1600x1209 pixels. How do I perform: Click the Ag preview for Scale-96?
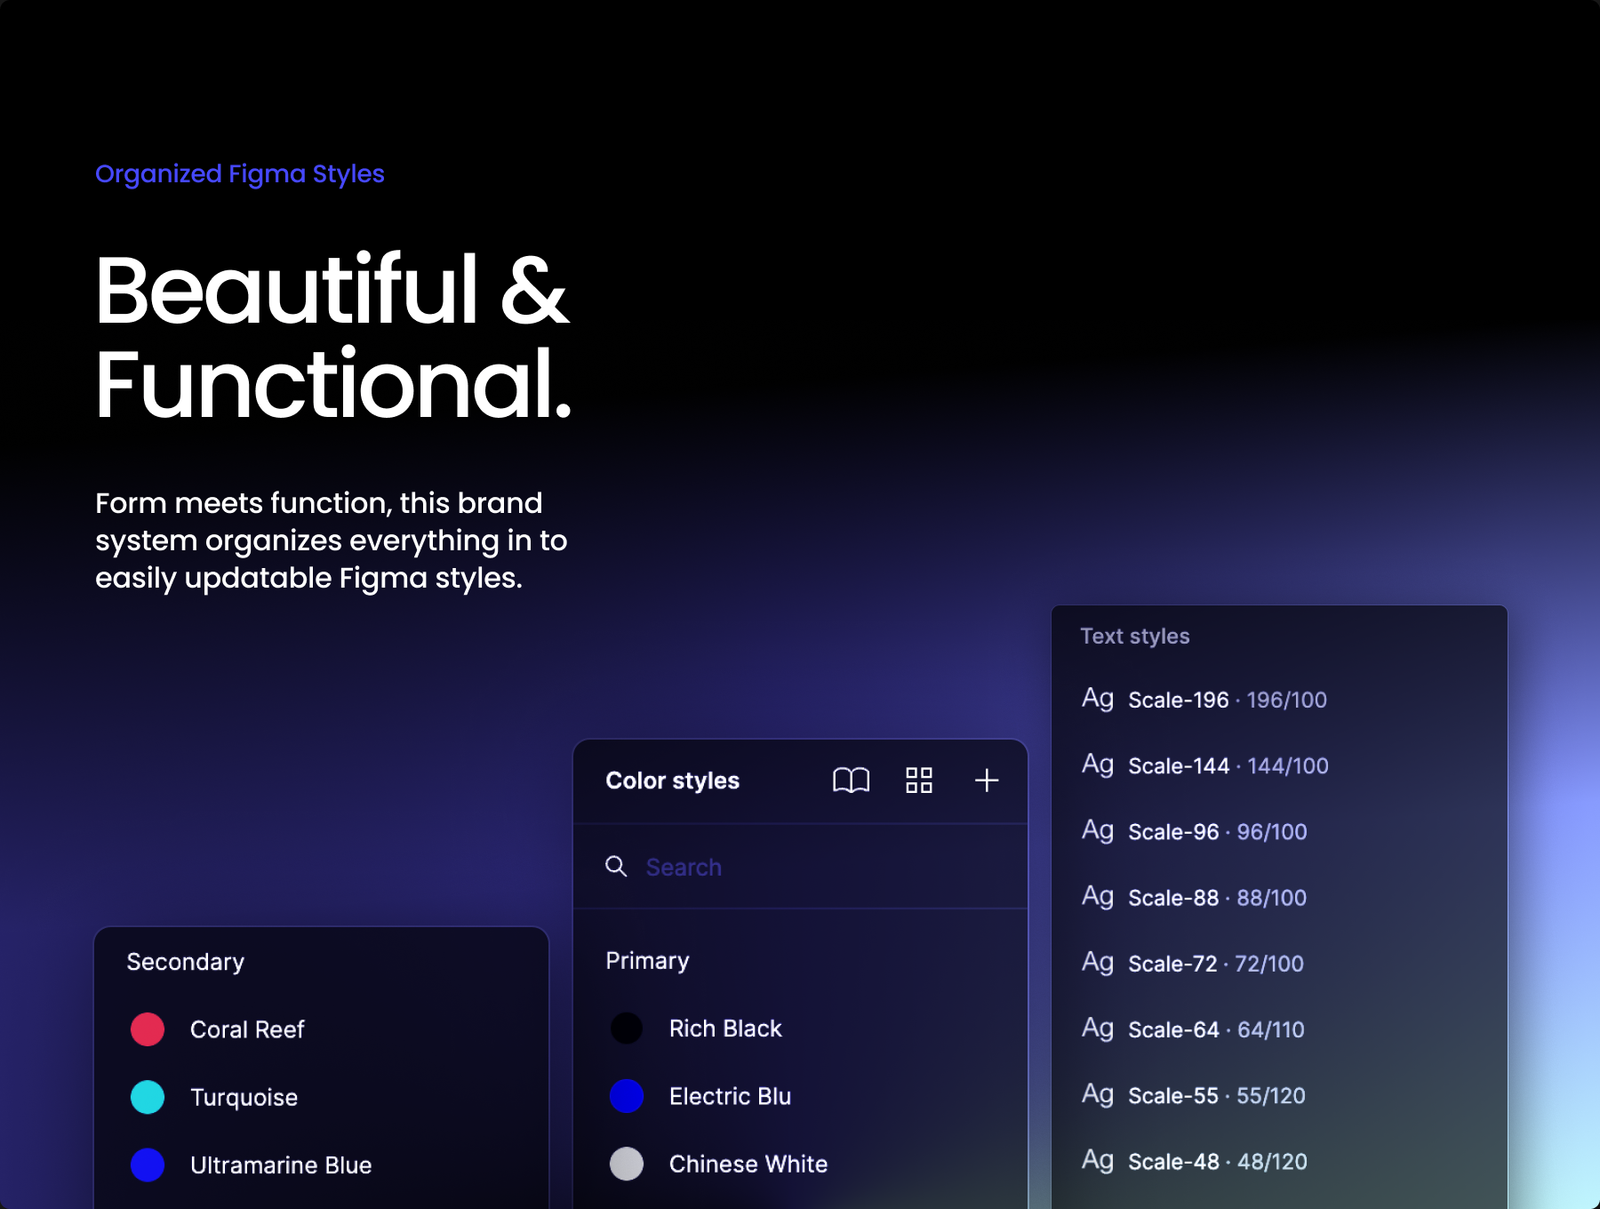[x=1097, y=831]
